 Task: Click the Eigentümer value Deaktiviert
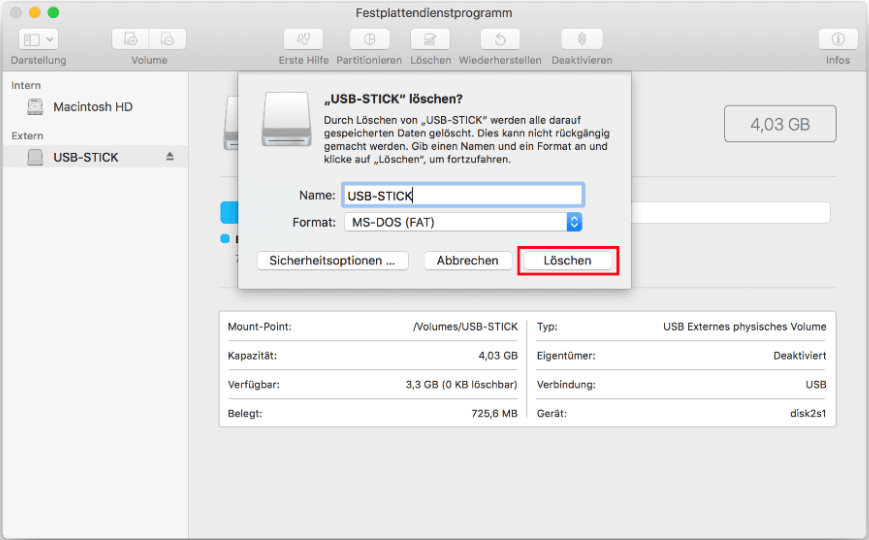(800, 356)
